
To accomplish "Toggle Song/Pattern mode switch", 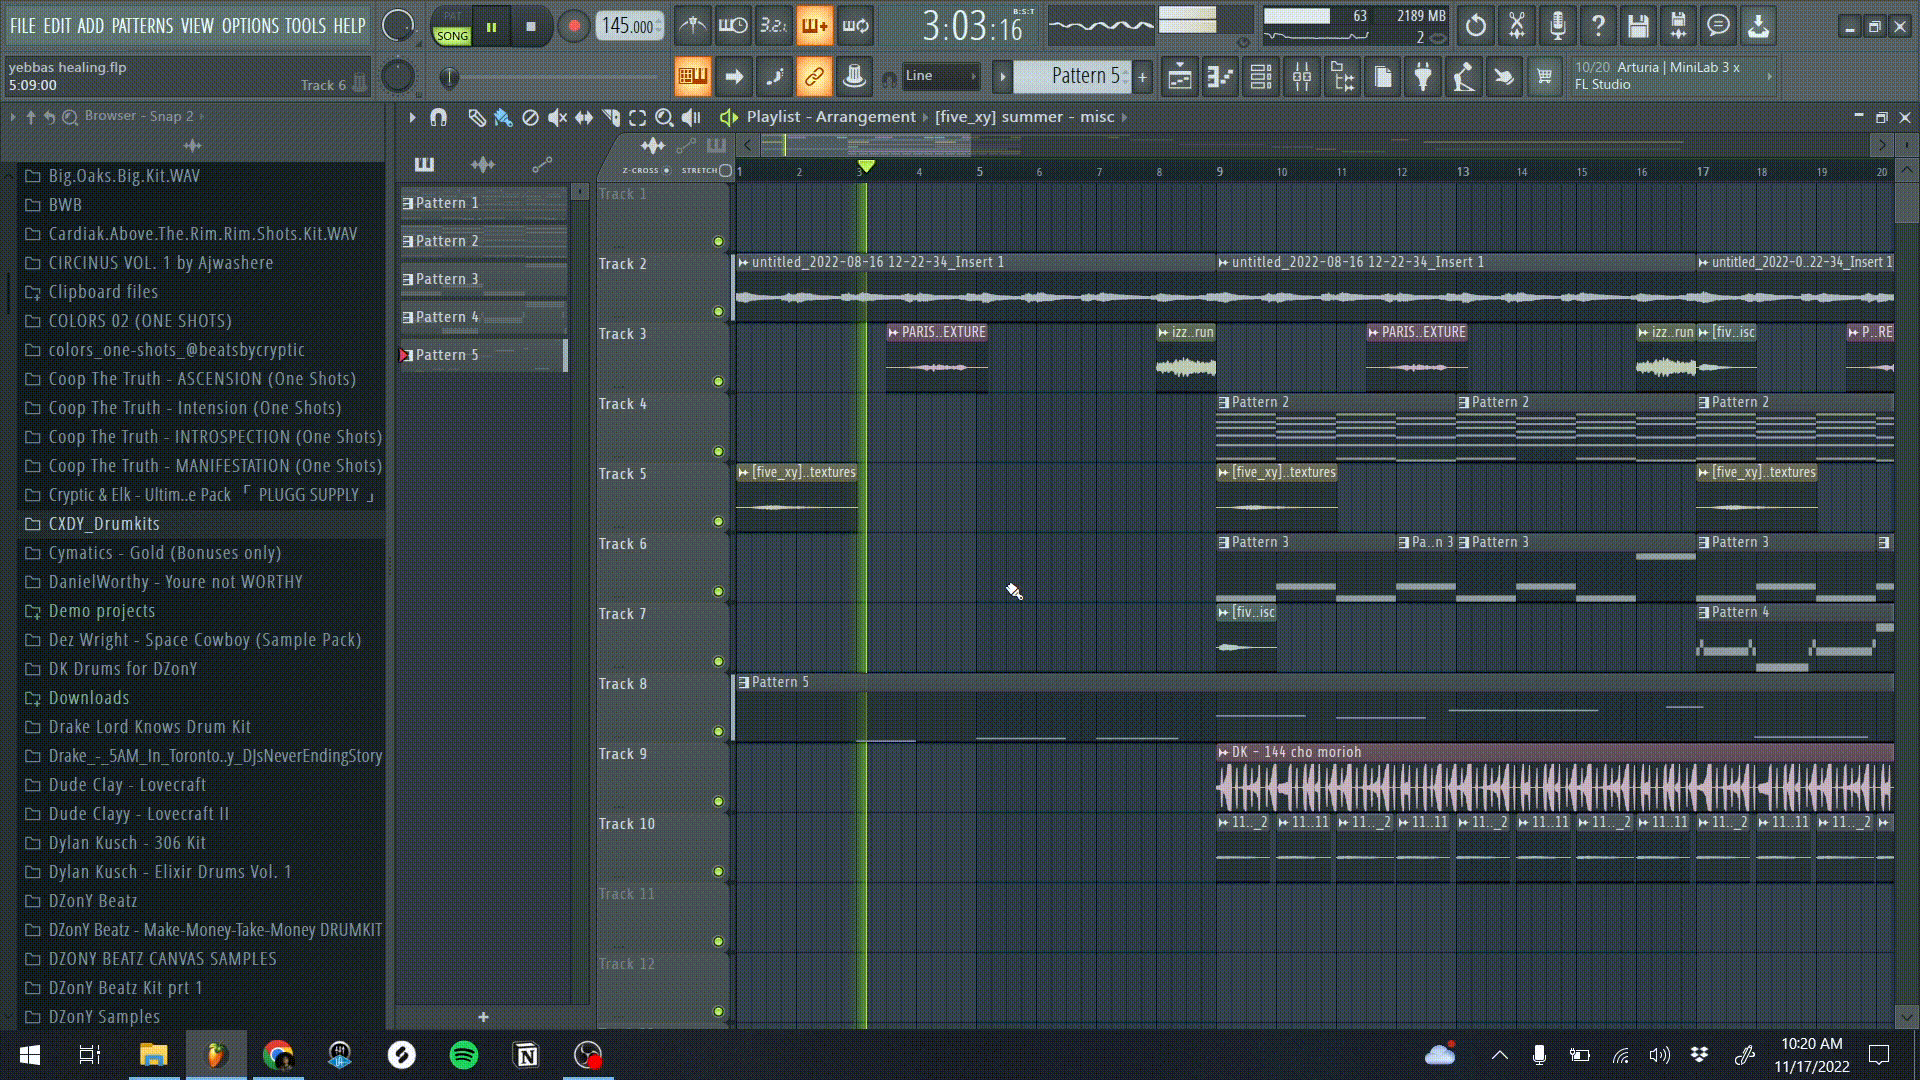I will click(452, 27).
